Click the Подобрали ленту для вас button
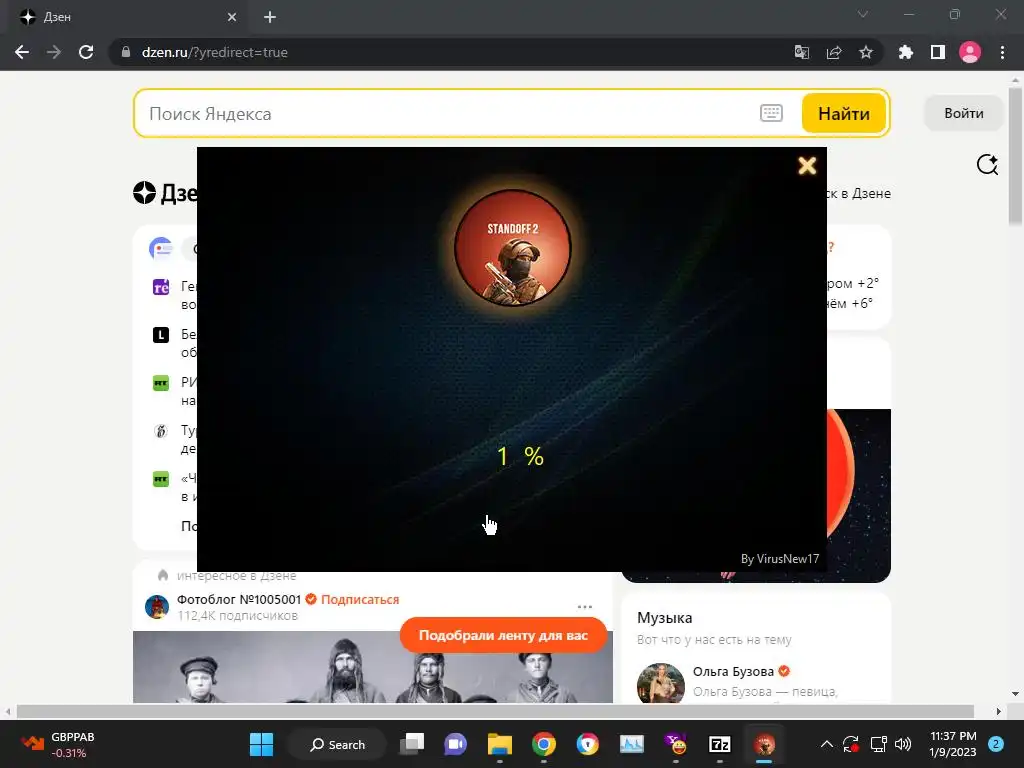The image size is (1024, 768). (503, 635)
